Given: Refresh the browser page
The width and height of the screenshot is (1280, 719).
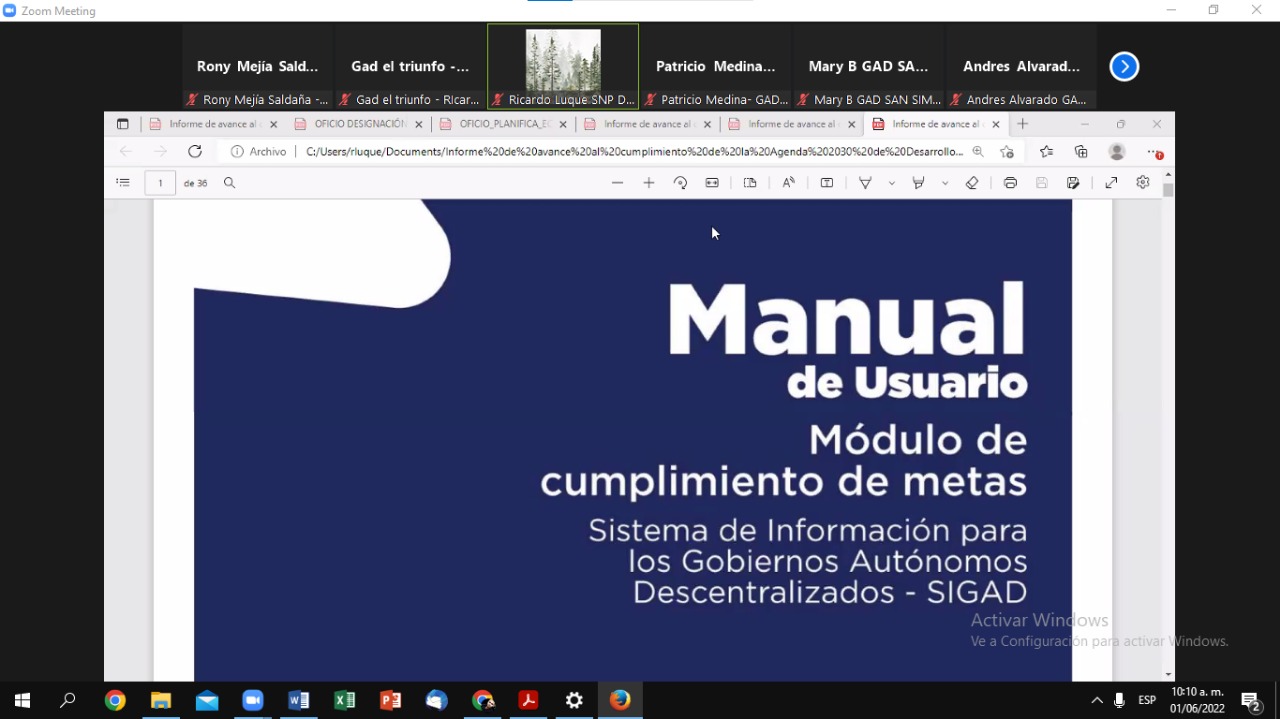Looking at the screenshot, I should 195,152.
